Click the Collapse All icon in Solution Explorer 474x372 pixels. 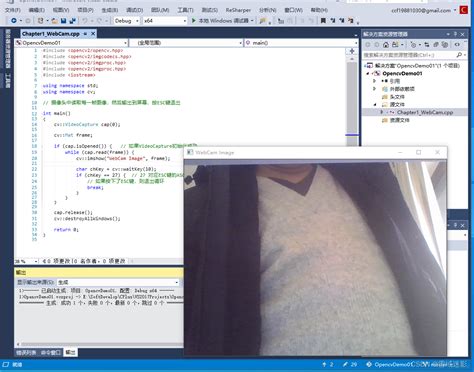pos(436,44)
